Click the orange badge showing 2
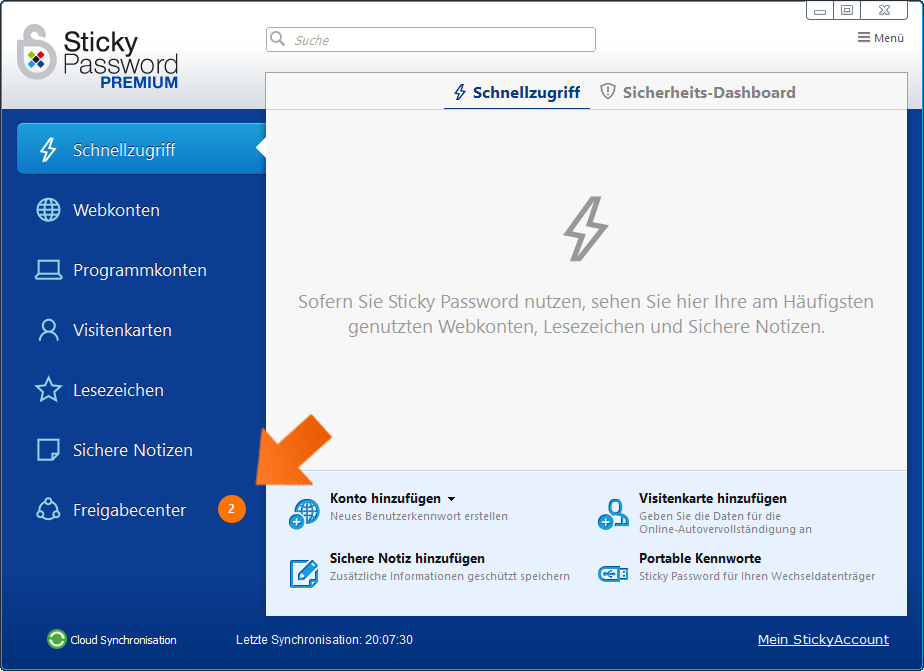Viewport: 924px width, 671px height. (x=232, y=509)
